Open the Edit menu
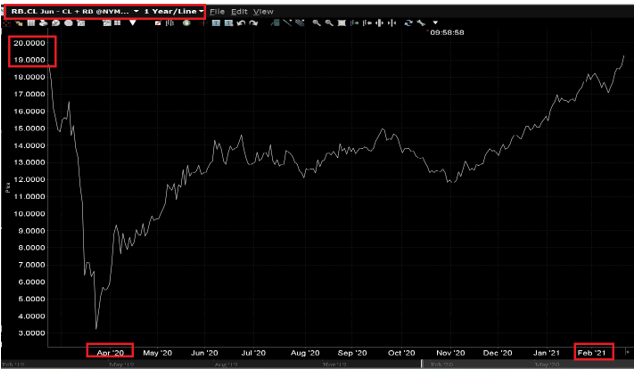 click(x=239, y=12)
